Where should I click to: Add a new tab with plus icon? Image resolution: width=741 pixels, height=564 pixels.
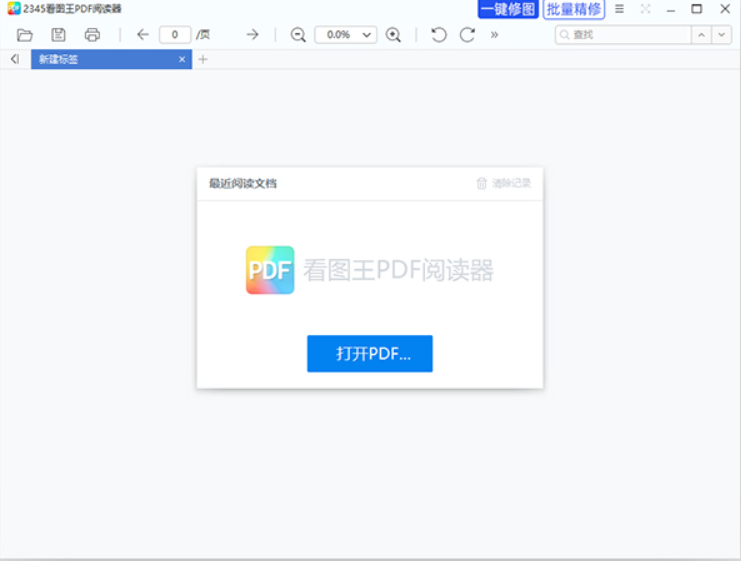[203, 59]
